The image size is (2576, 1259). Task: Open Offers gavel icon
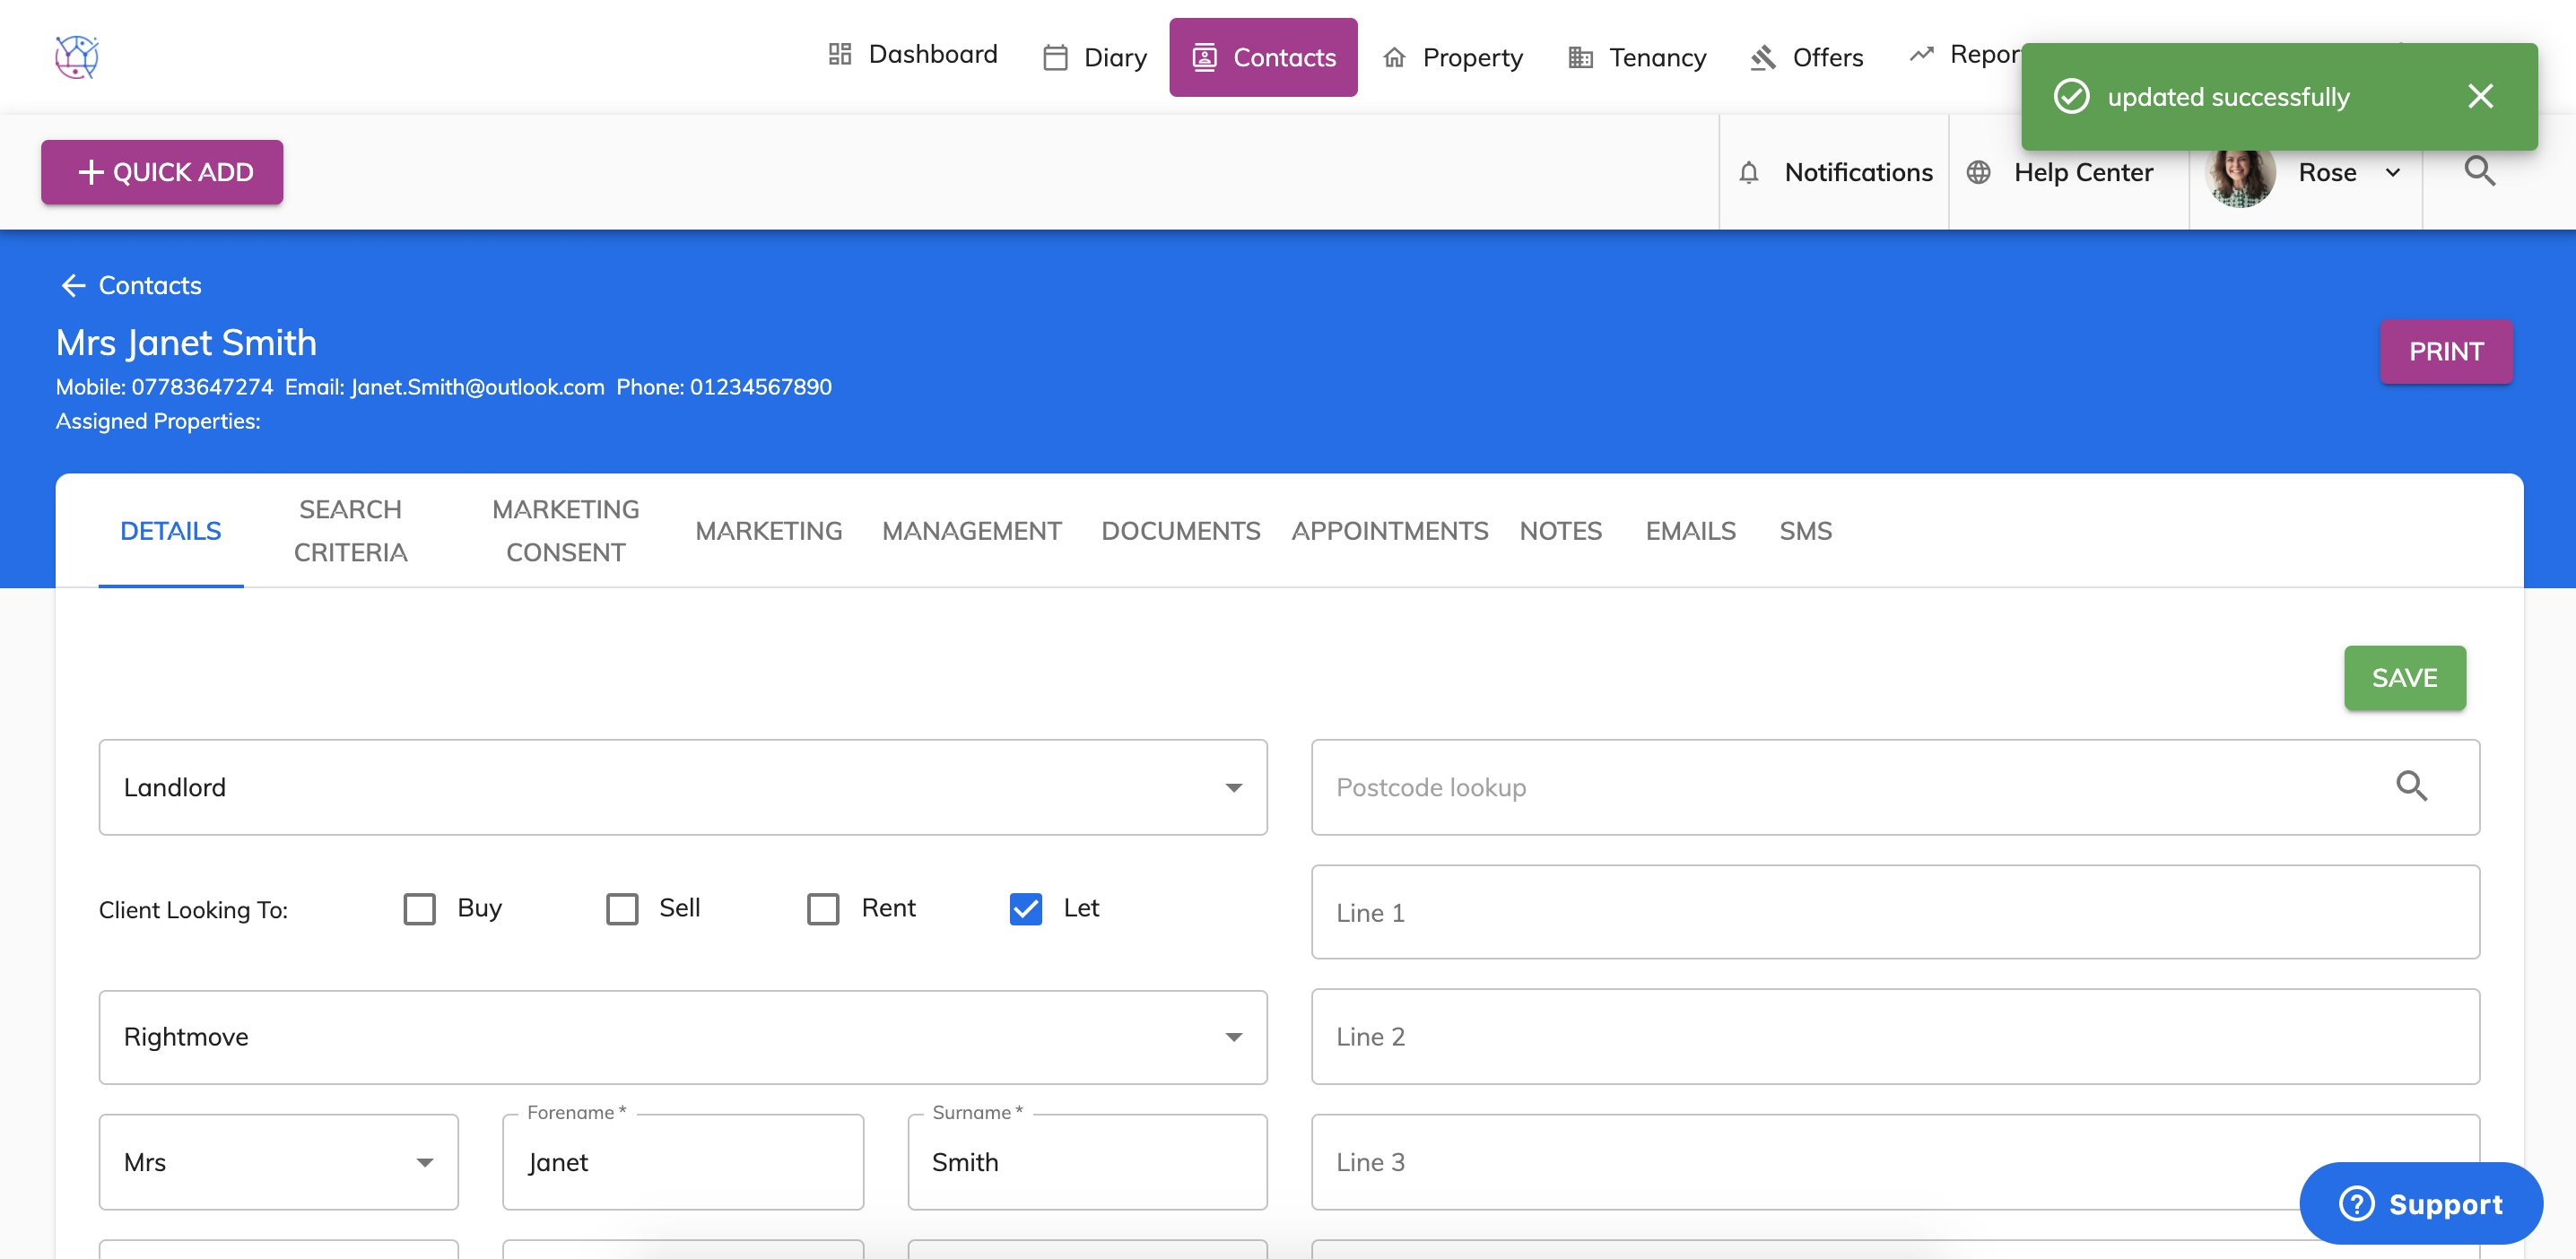click(1763, 57)
